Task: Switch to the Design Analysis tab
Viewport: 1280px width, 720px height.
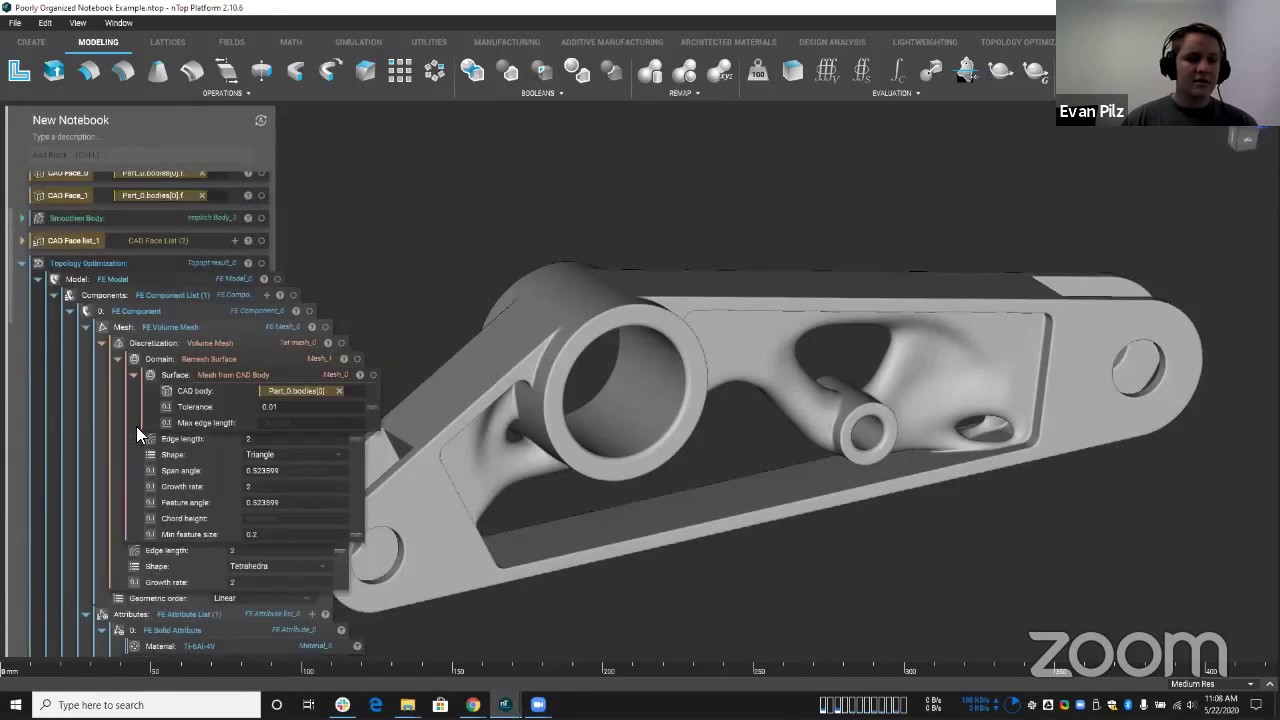Action: pos(832,42)
